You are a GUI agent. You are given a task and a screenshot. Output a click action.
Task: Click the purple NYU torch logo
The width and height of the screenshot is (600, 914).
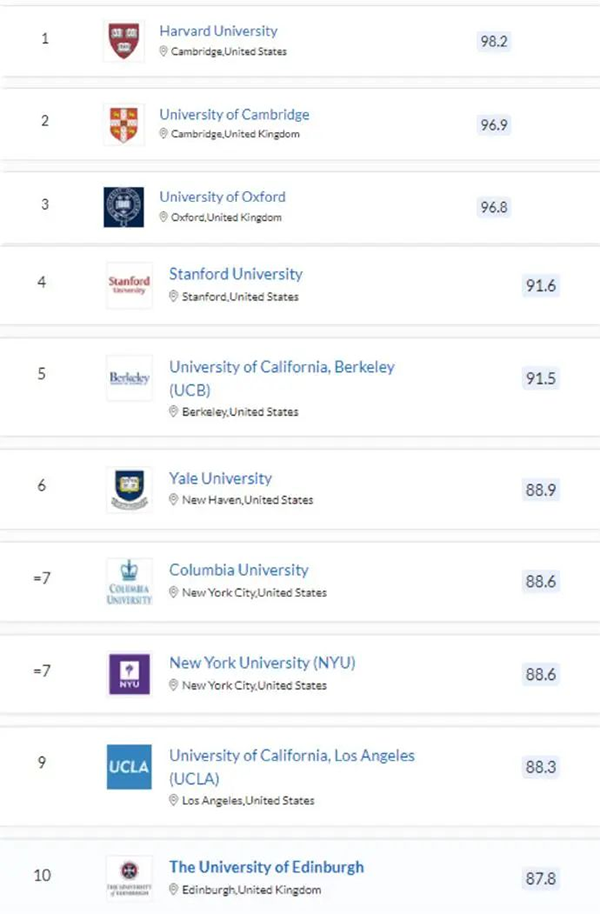pyautogui.click(x=129, y=674)
